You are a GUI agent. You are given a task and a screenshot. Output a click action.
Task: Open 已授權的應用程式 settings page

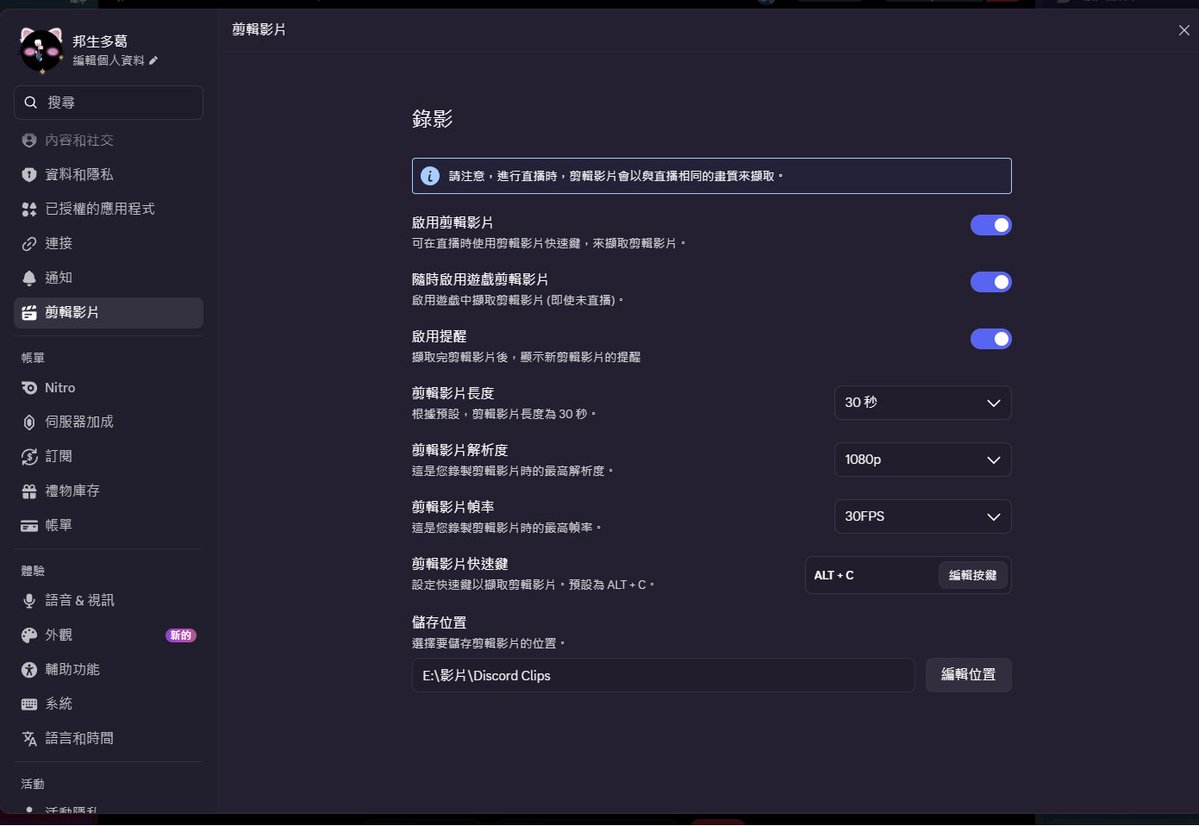coord(109,210)
